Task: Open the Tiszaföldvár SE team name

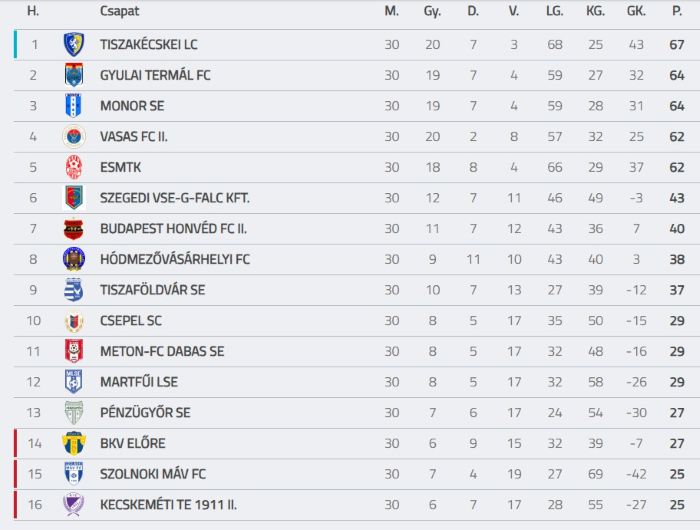Action: click(x=153, y=290)
